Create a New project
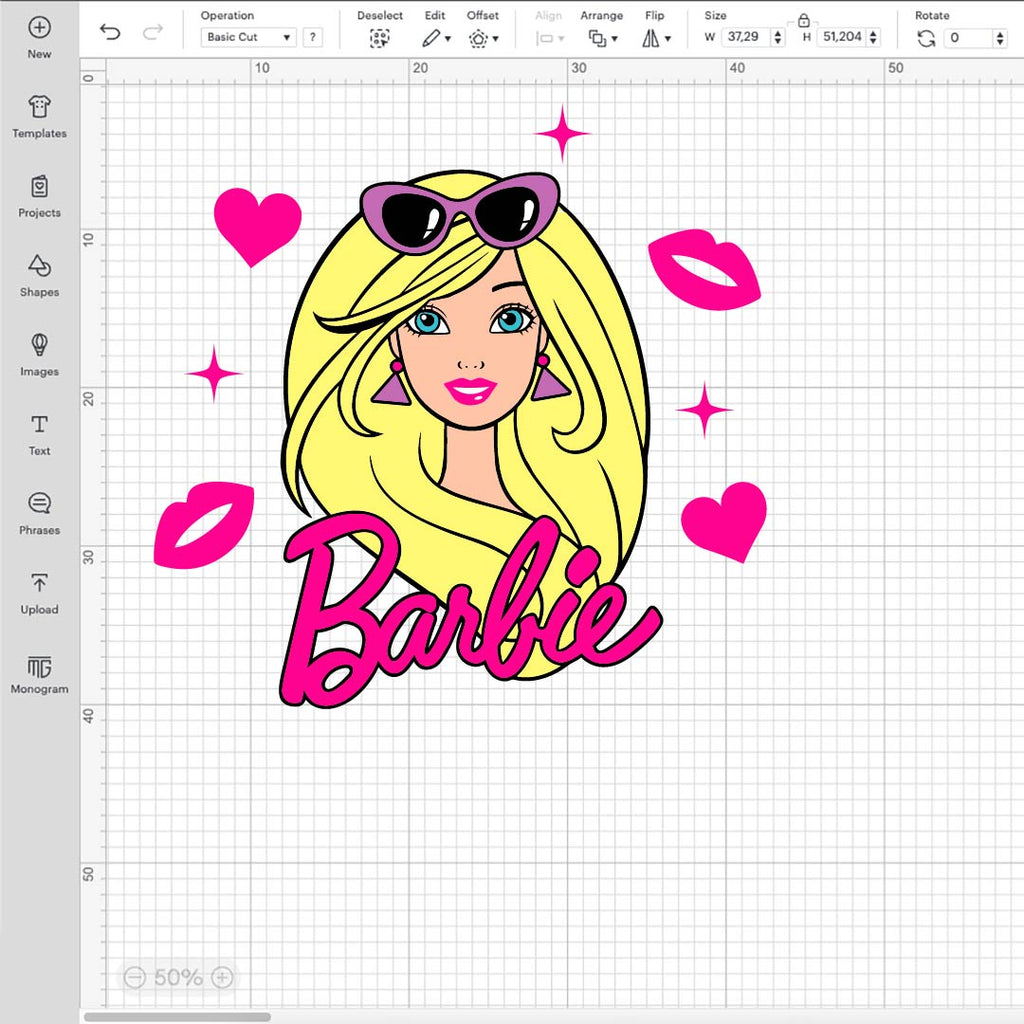The image size is (1024, 1024). [x=39, y=34]
